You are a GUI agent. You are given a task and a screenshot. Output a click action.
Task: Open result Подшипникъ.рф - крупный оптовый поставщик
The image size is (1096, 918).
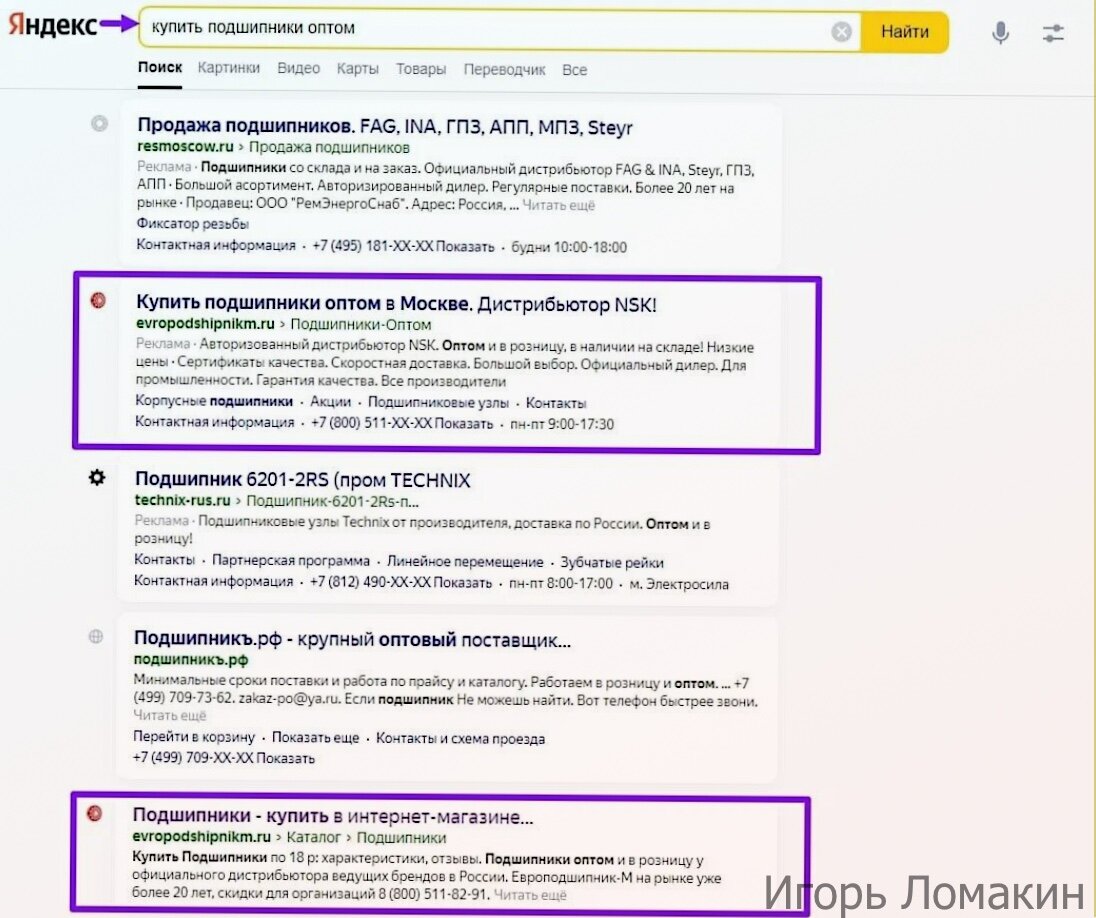pyautogui.click(x=352, y=639)
